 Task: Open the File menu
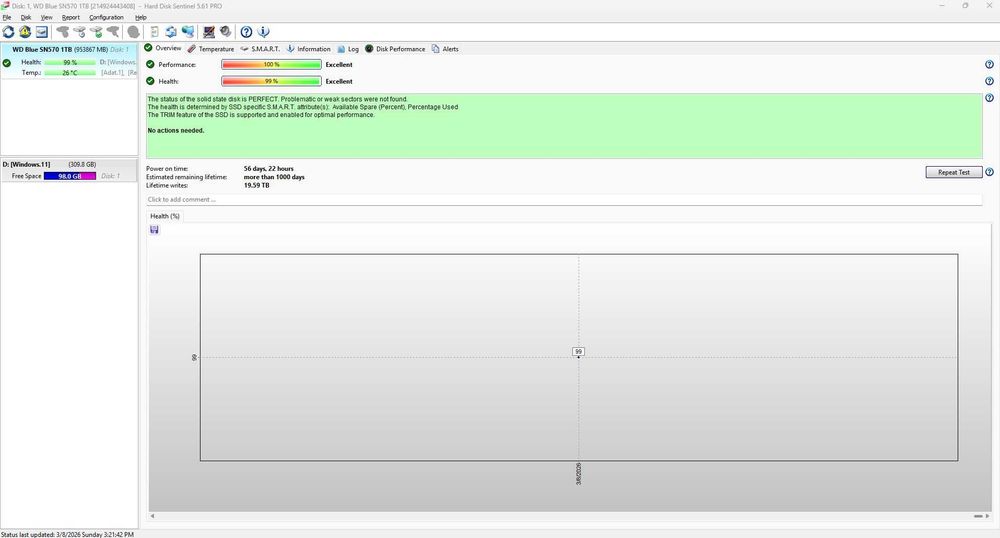7,17
